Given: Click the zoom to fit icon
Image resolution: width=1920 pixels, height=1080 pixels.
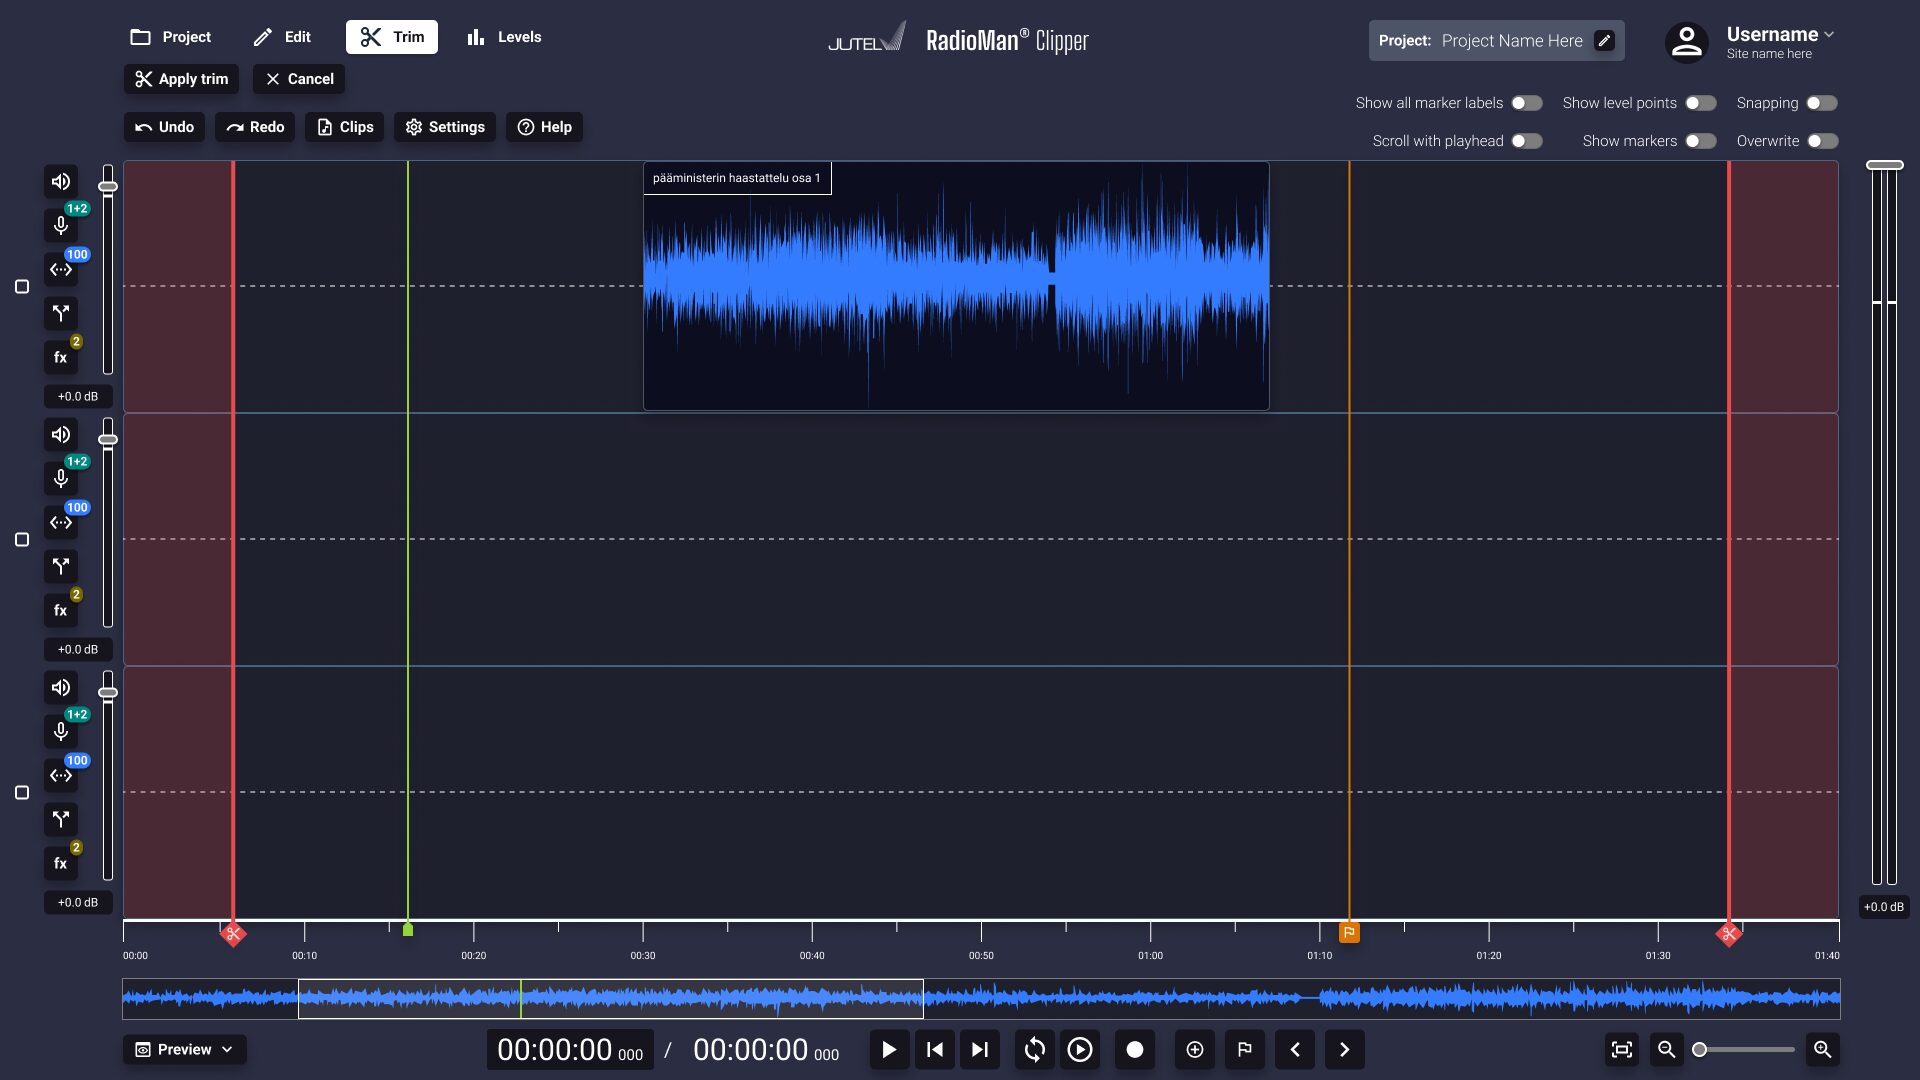Looking at the screenshot, I should [1622, 1050].
